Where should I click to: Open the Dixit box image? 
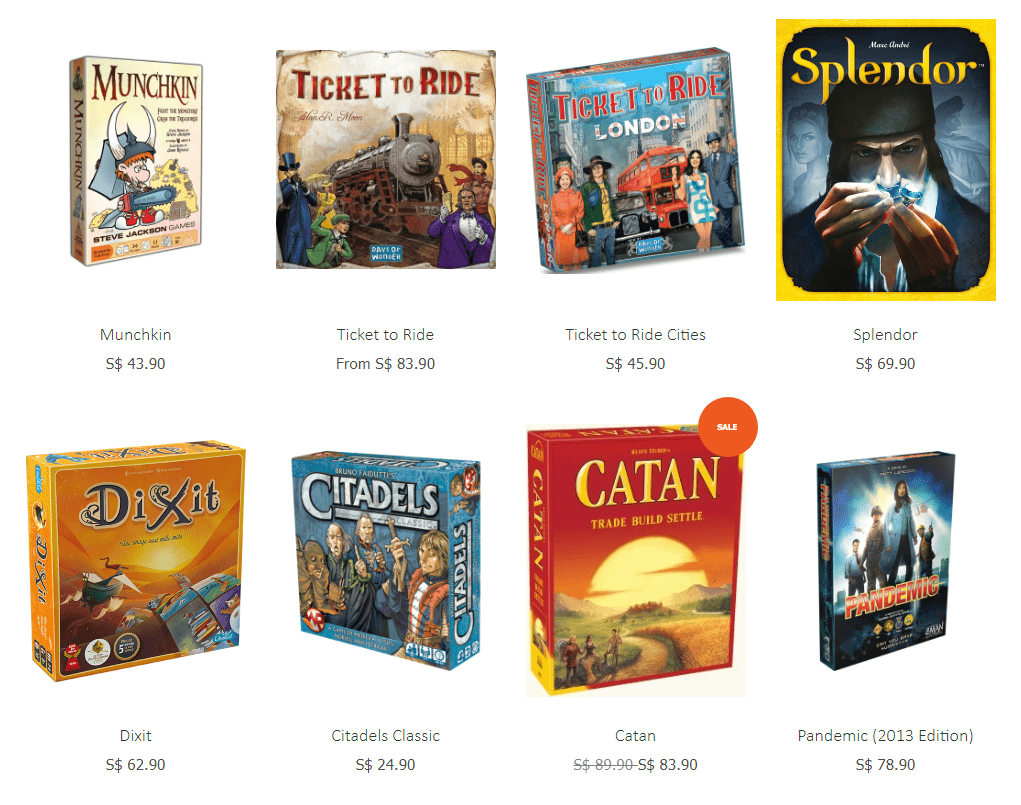coord(136,561)
